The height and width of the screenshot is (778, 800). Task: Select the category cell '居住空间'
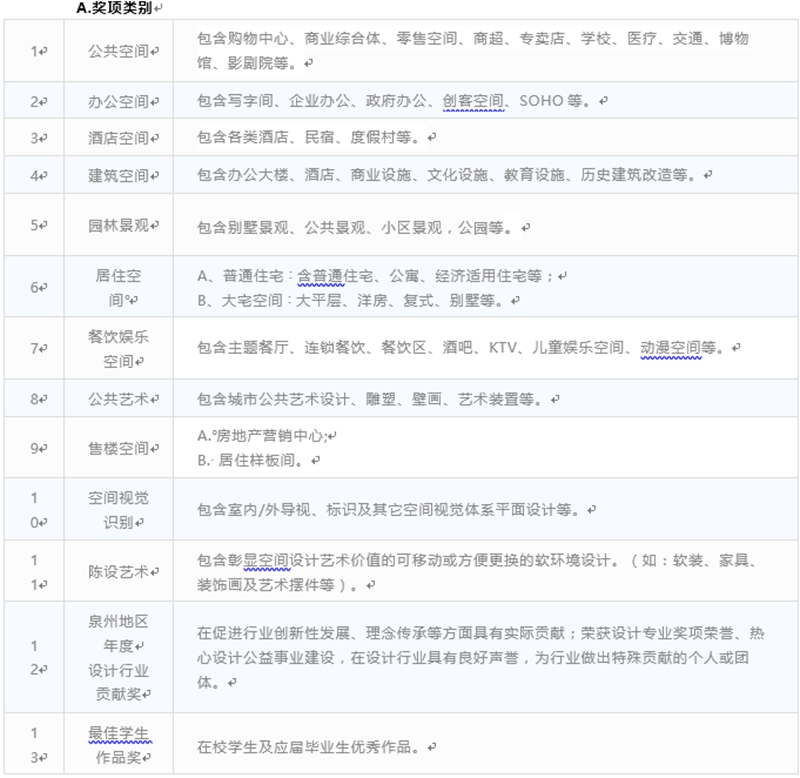click(118, 288)
